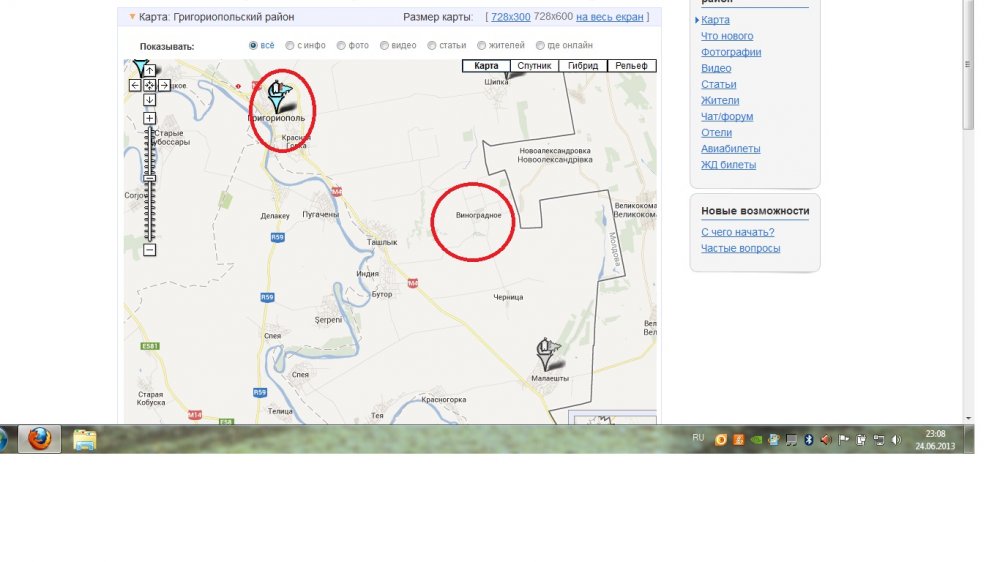Screen dimensions: 1000x562
Task: Open the 'Частые вопросы' link
Action: pos(740,248)
